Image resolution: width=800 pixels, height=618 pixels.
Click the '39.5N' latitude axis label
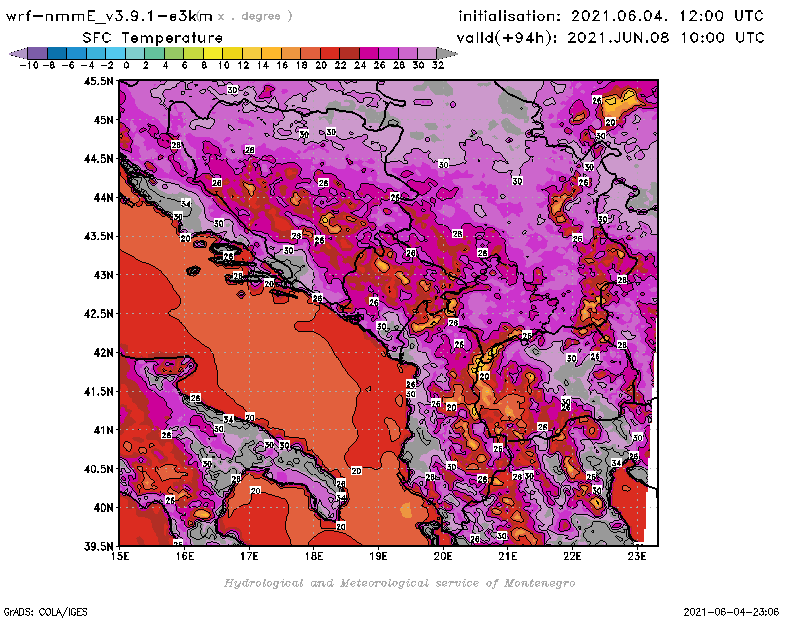click(98, 547)
